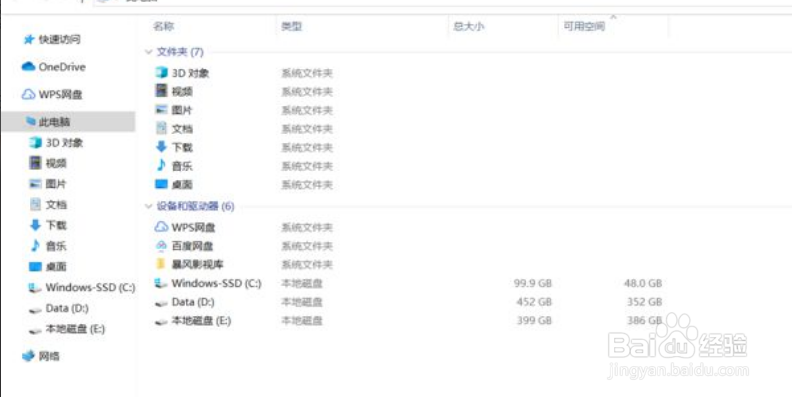Collapse the 文件夹 (7) group chevron
Image resolution: width=792 pixels, height=397 pixels.
click(x=148, y=52)
